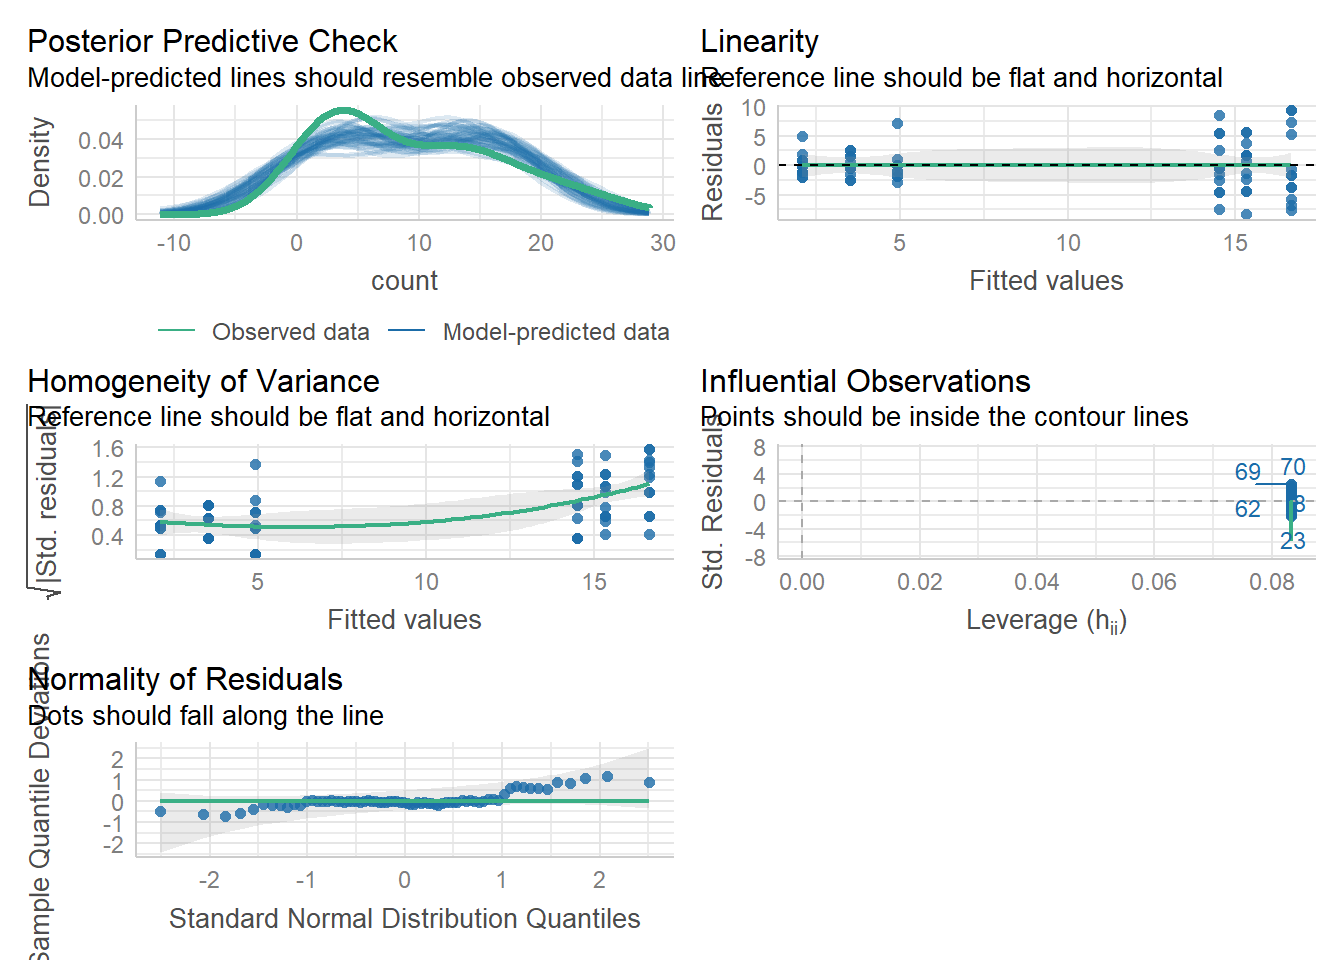The height and width of the screenshot is (960, 1344).
Task: Click the Fitted values label under Linearity plot
Action: [1046, 281]
